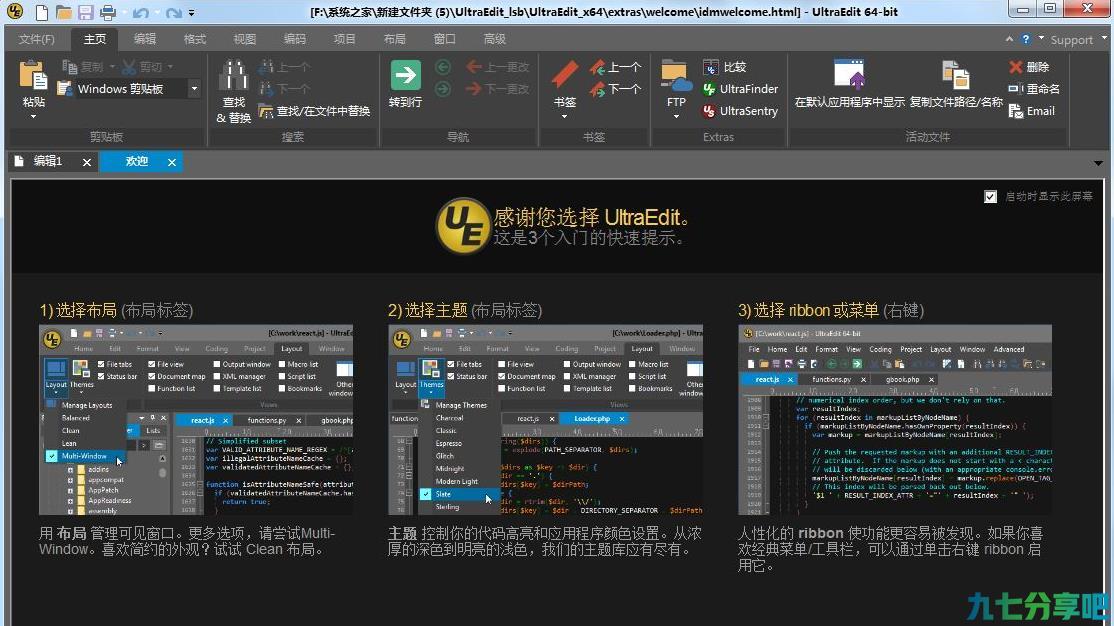Viewport: 1114px width, 626px height.
Task: Jump to 上一更改
Action: tap(497, 67)
